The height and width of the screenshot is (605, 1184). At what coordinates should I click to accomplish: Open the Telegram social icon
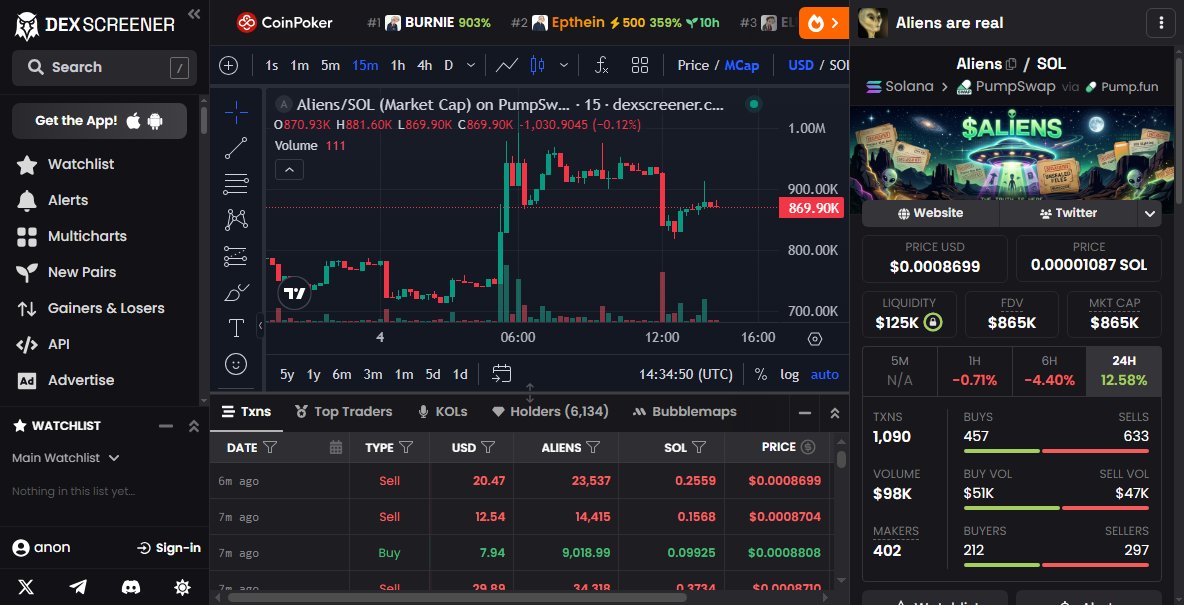coord(78,587)
